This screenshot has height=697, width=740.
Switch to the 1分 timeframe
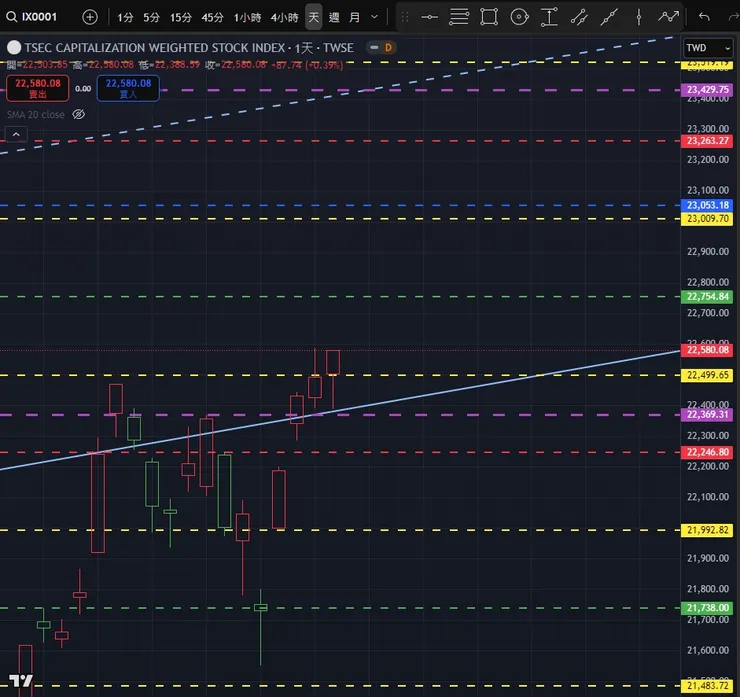125,17
